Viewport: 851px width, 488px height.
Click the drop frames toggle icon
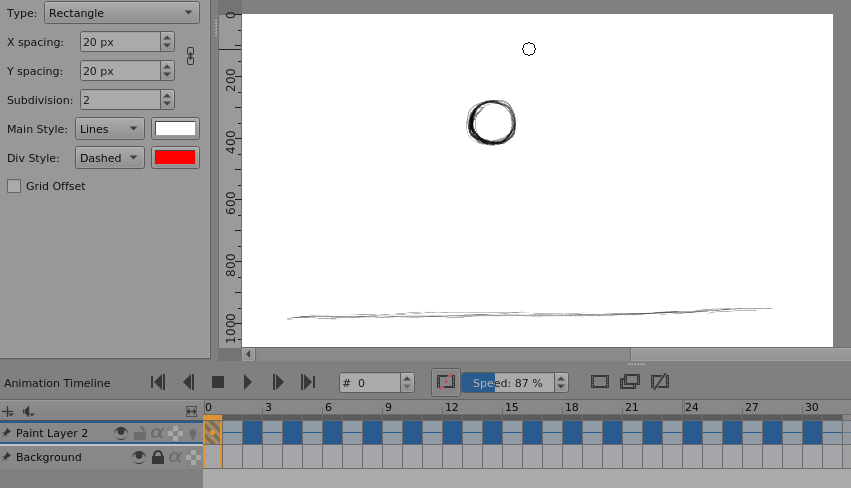446,382
